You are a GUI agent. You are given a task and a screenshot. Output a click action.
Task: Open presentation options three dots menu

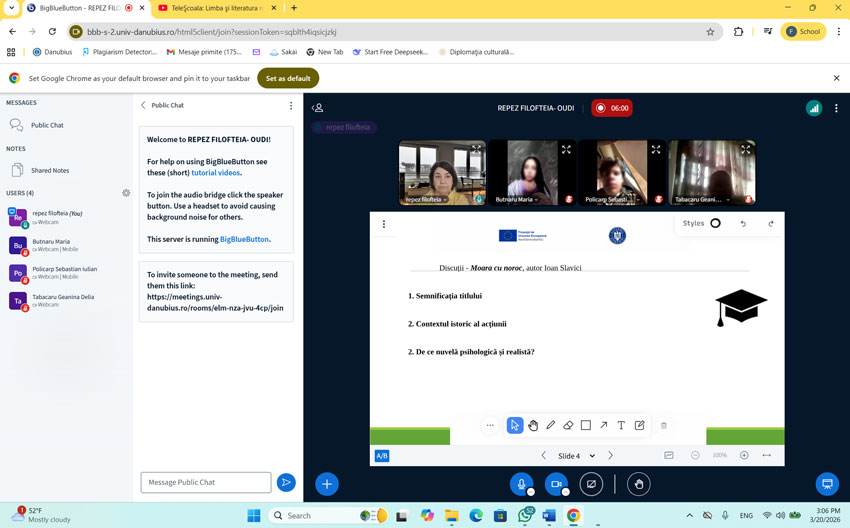pyautogui.click(x=384, y=224)
